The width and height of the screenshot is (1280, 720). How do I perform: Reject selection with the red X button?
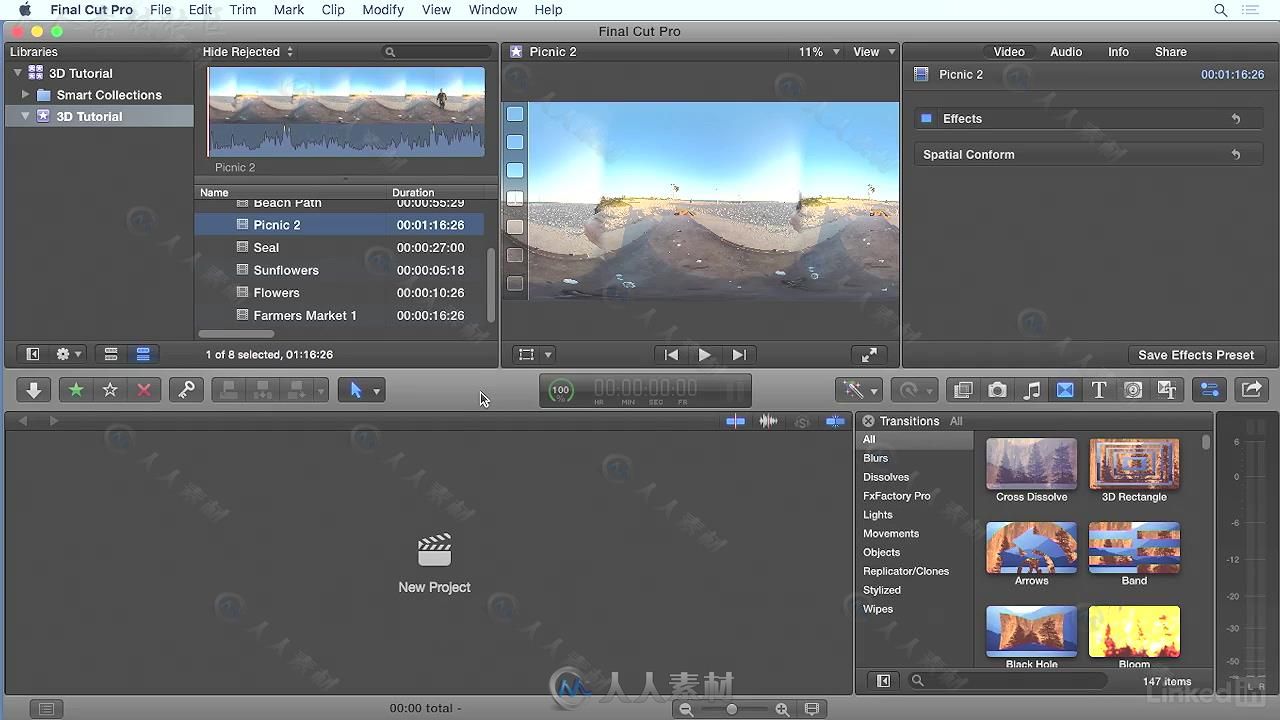(144, 390)
